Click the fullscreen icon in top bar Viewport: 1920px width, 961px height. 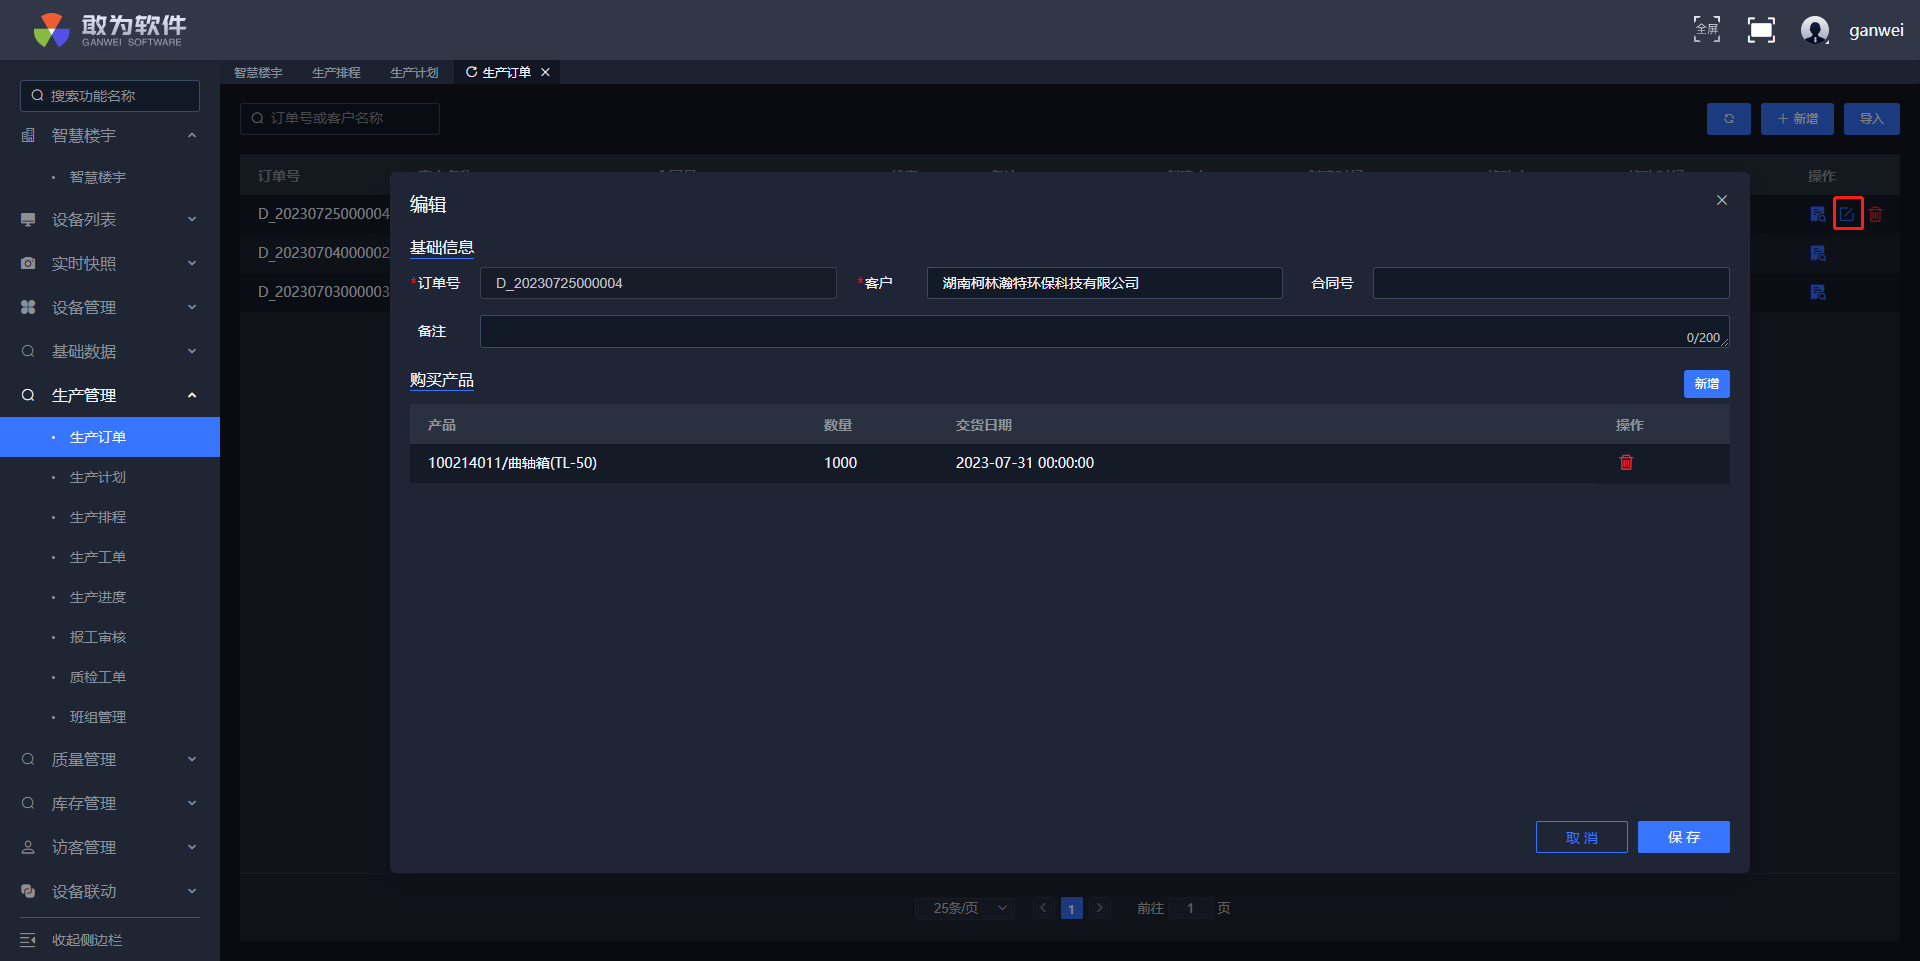(x=1706, y=30)
